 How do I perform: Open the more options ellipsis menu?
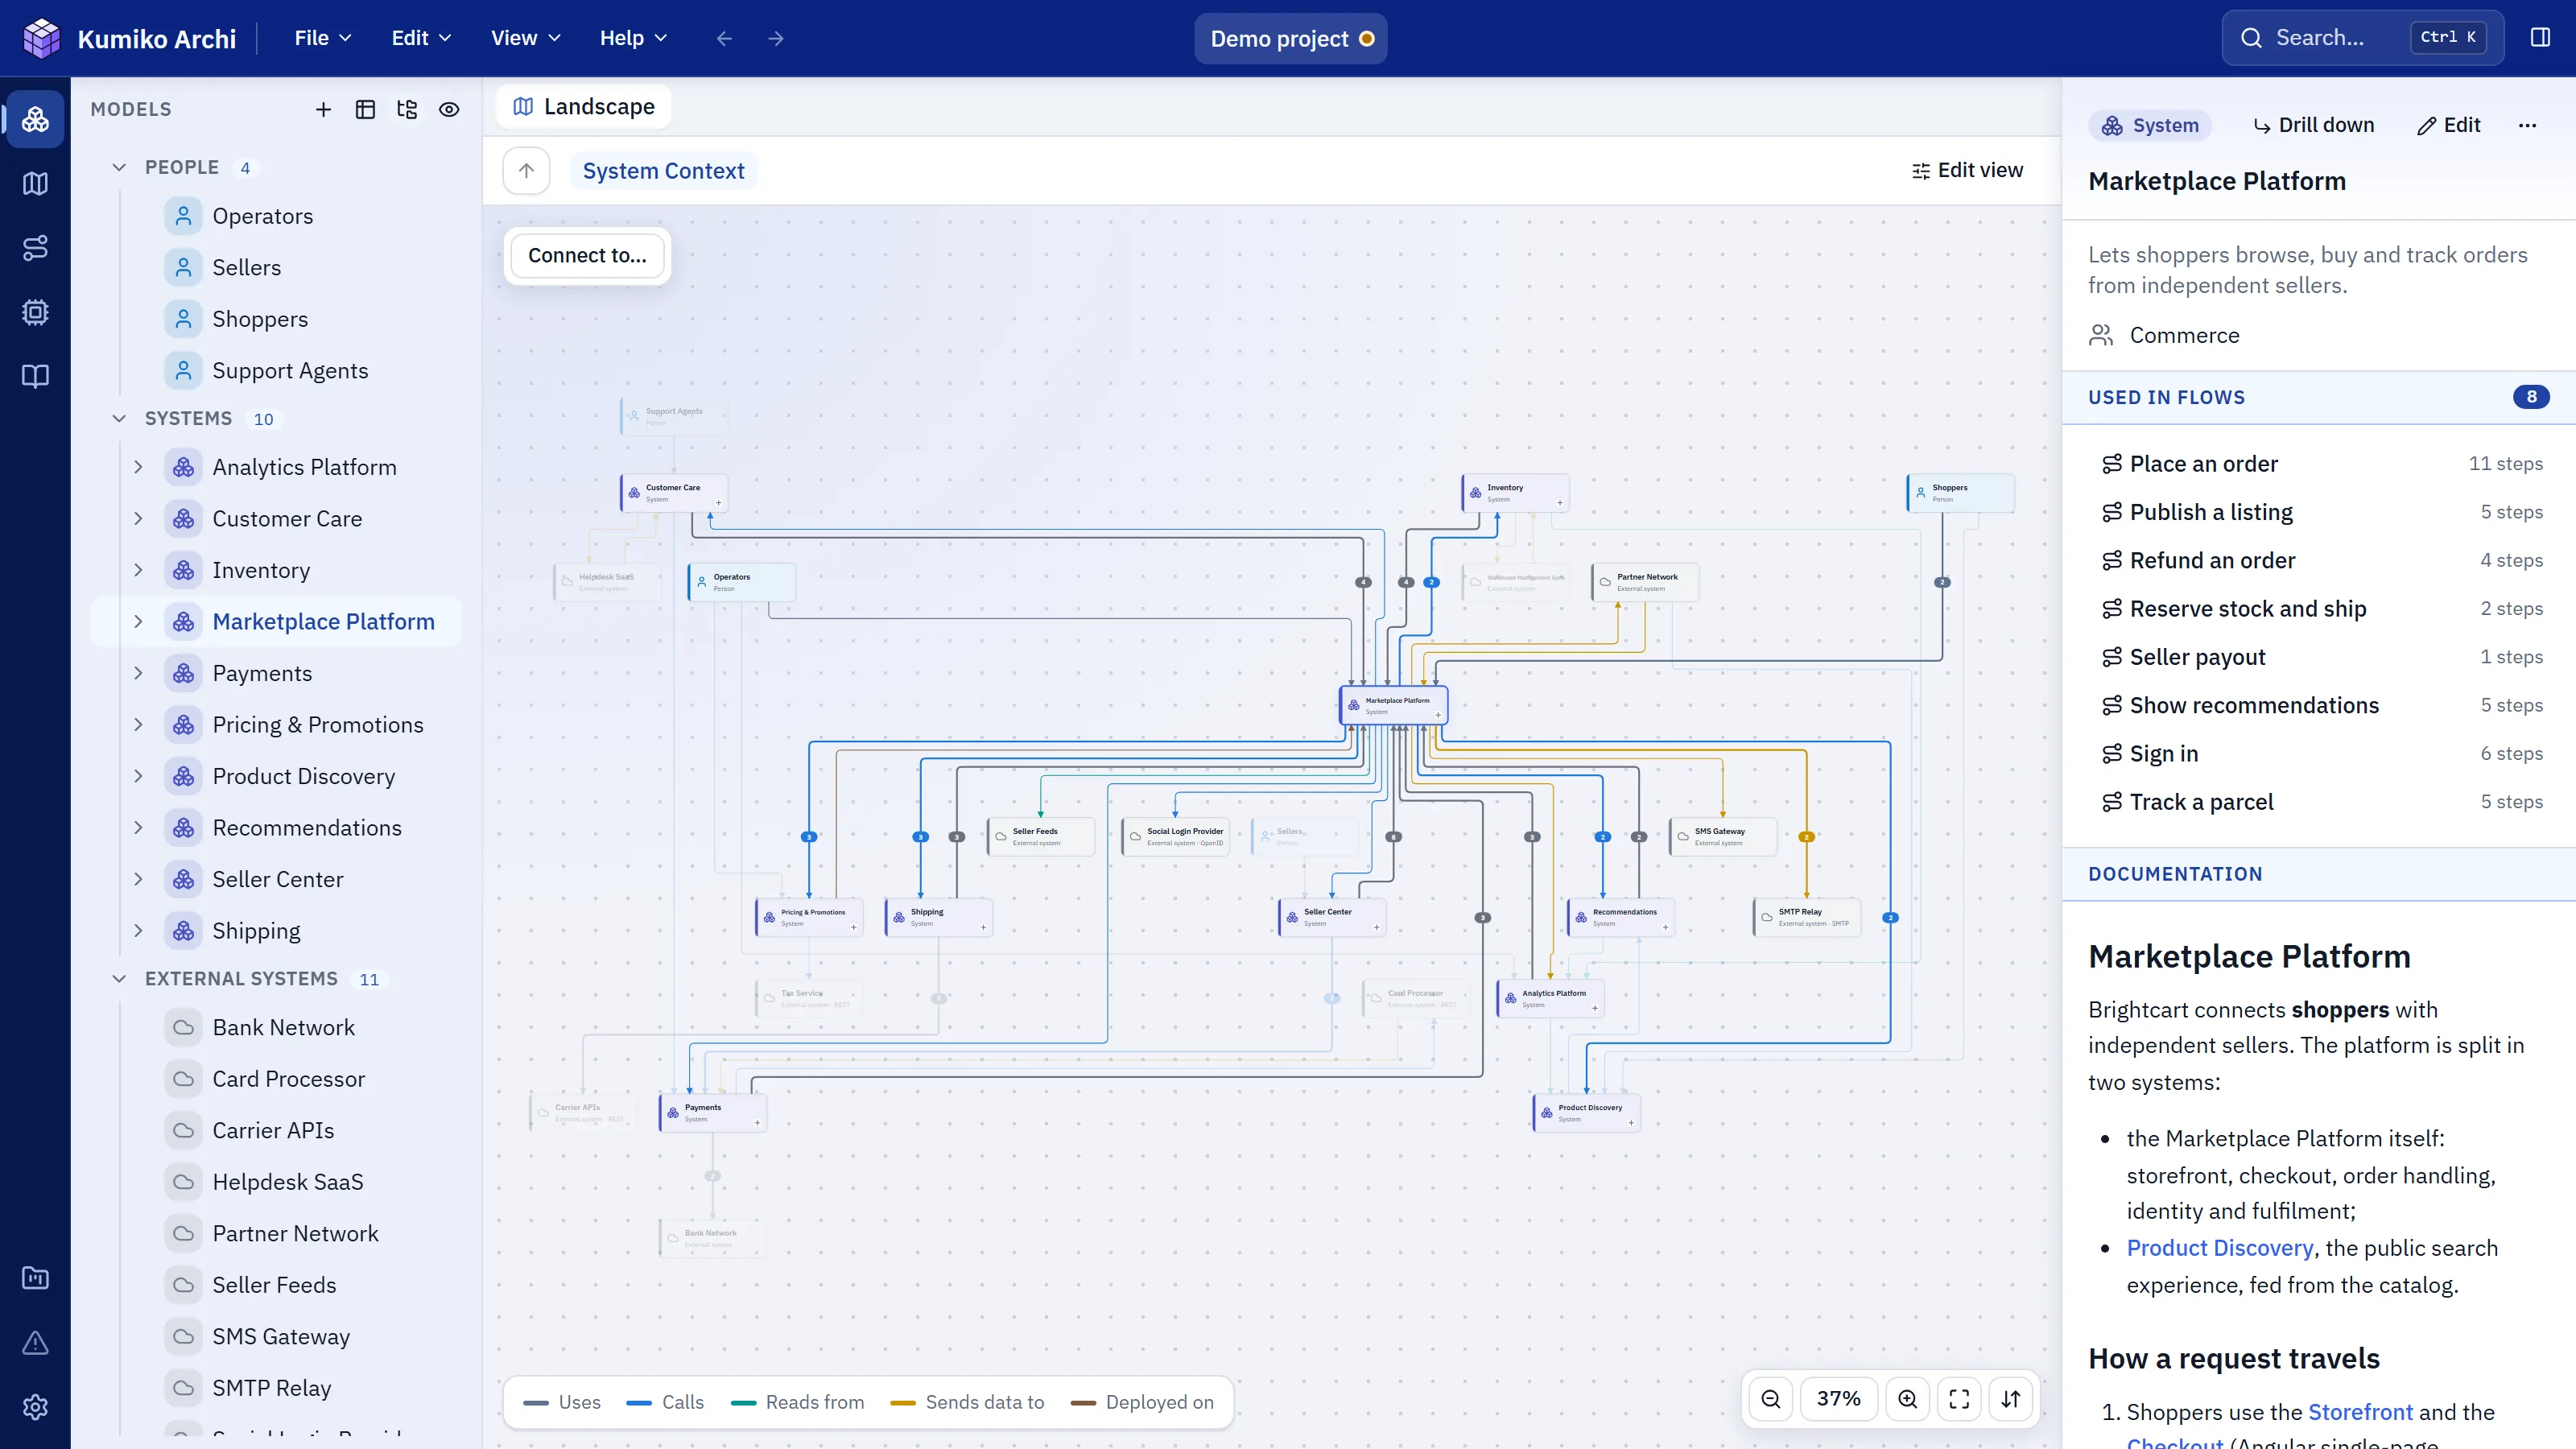point(2528,125)
